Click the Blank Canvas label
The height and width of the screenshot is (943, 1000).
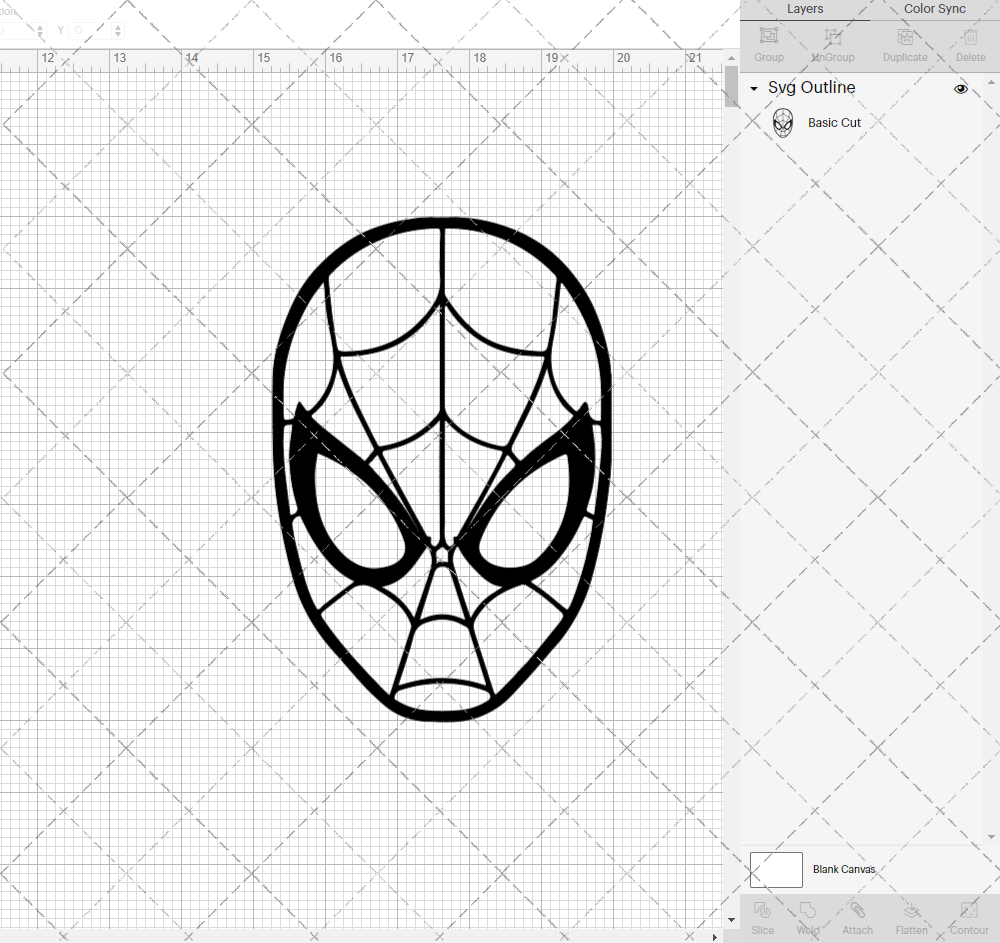[x=844, y=869]
